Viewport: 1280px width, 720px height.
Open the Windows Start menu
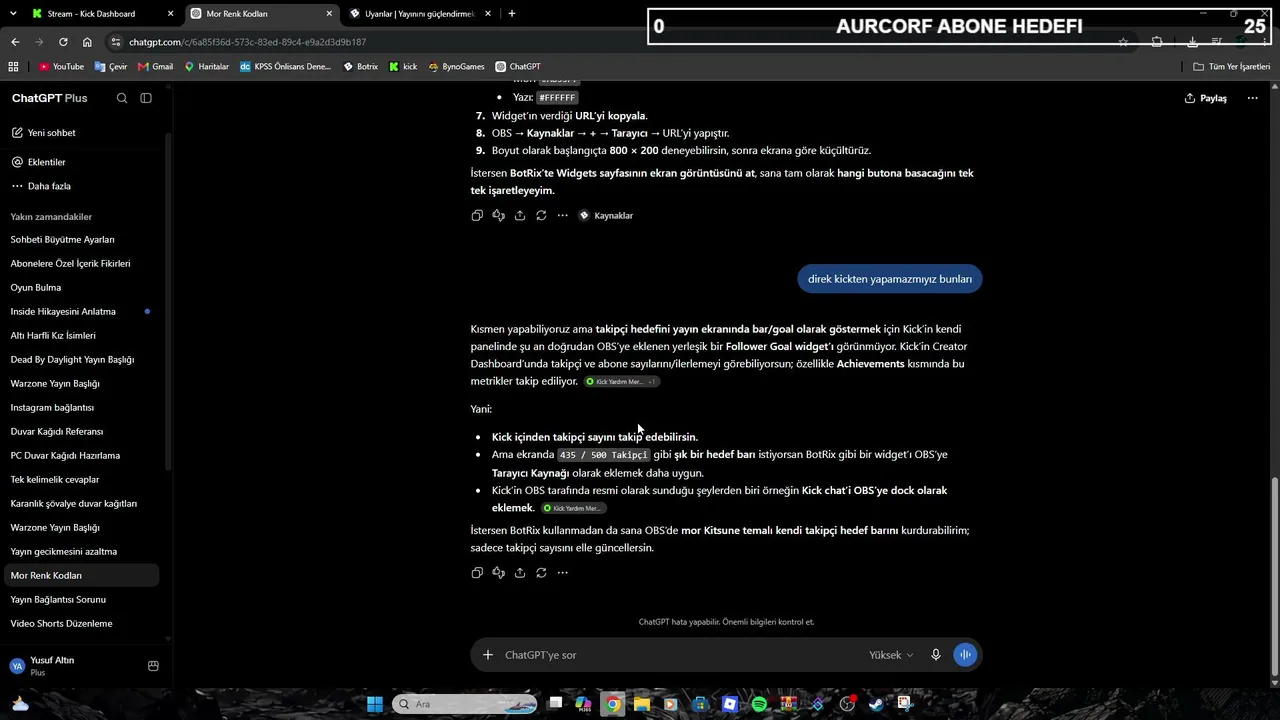[x=375, y=704]
